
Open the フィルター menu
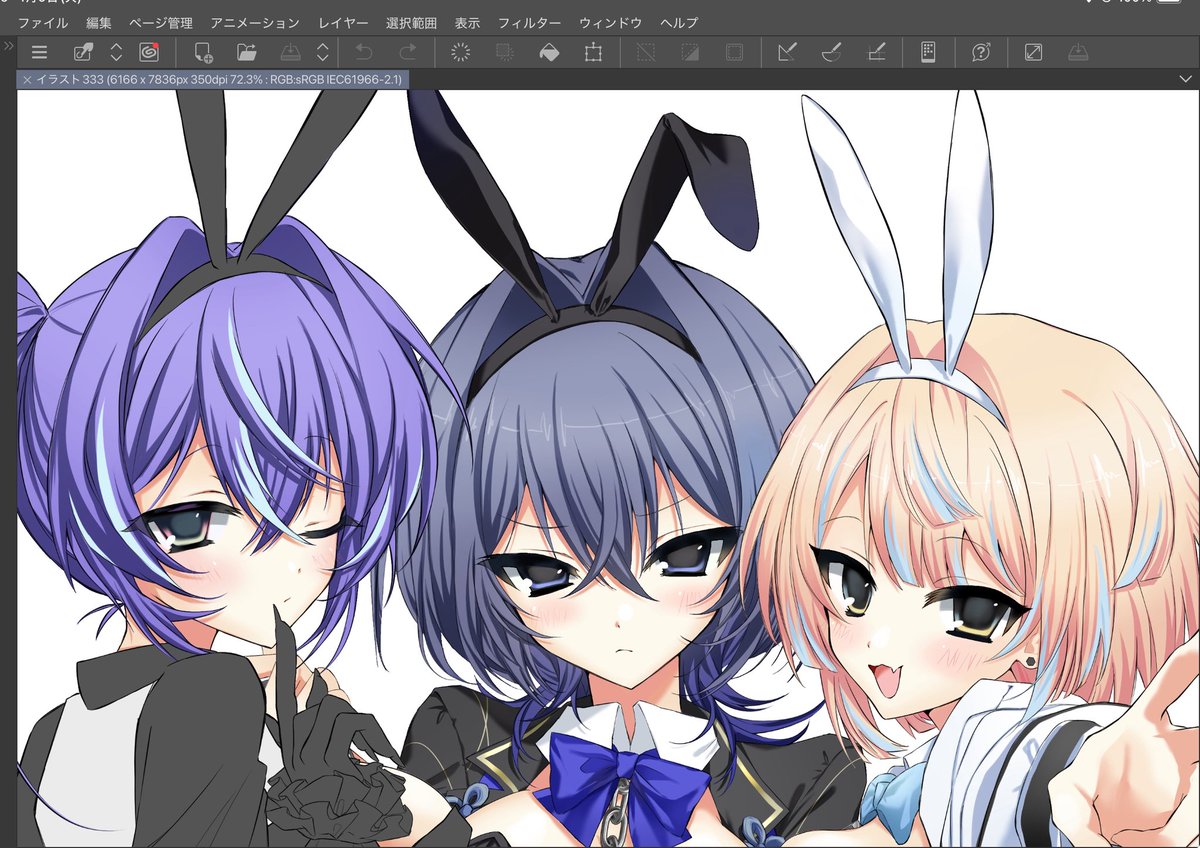[x=530, y=22]
